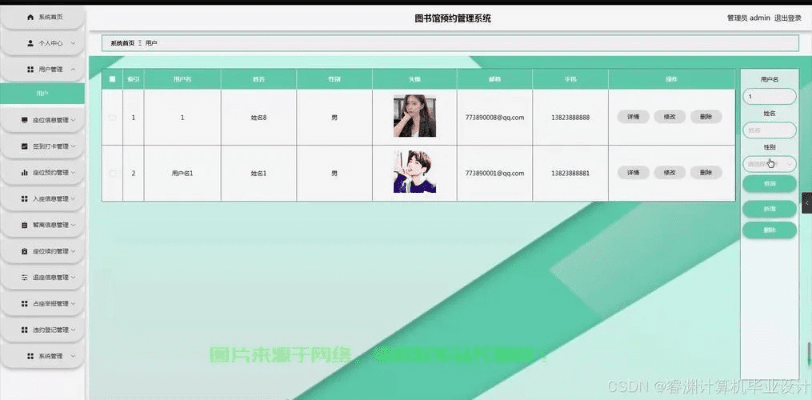Click the bar-chart icon beside 座位预约管理
This screenshot has height=400, width=812.
[24, 173]
